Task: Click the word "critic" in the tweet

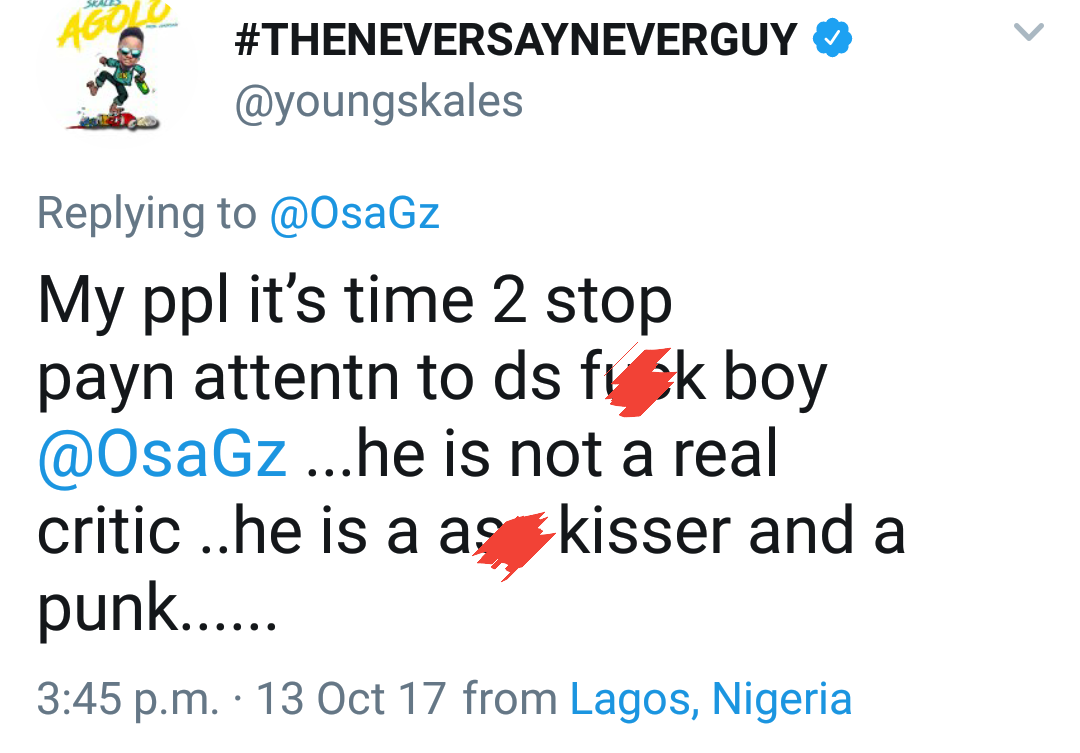Action: (x=109, y=533)
